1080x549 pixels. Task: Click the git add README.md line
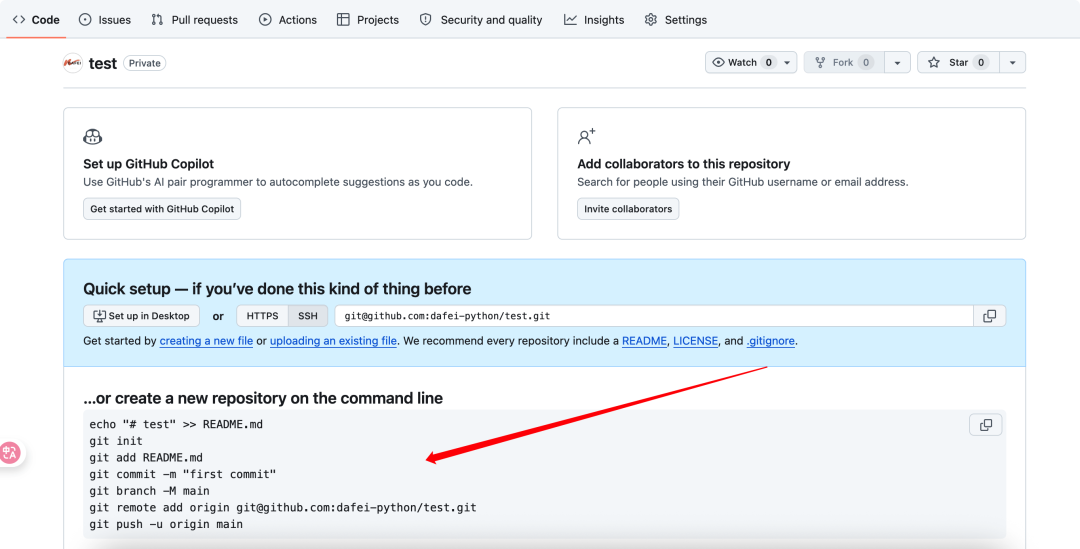[x=146, y=457]
